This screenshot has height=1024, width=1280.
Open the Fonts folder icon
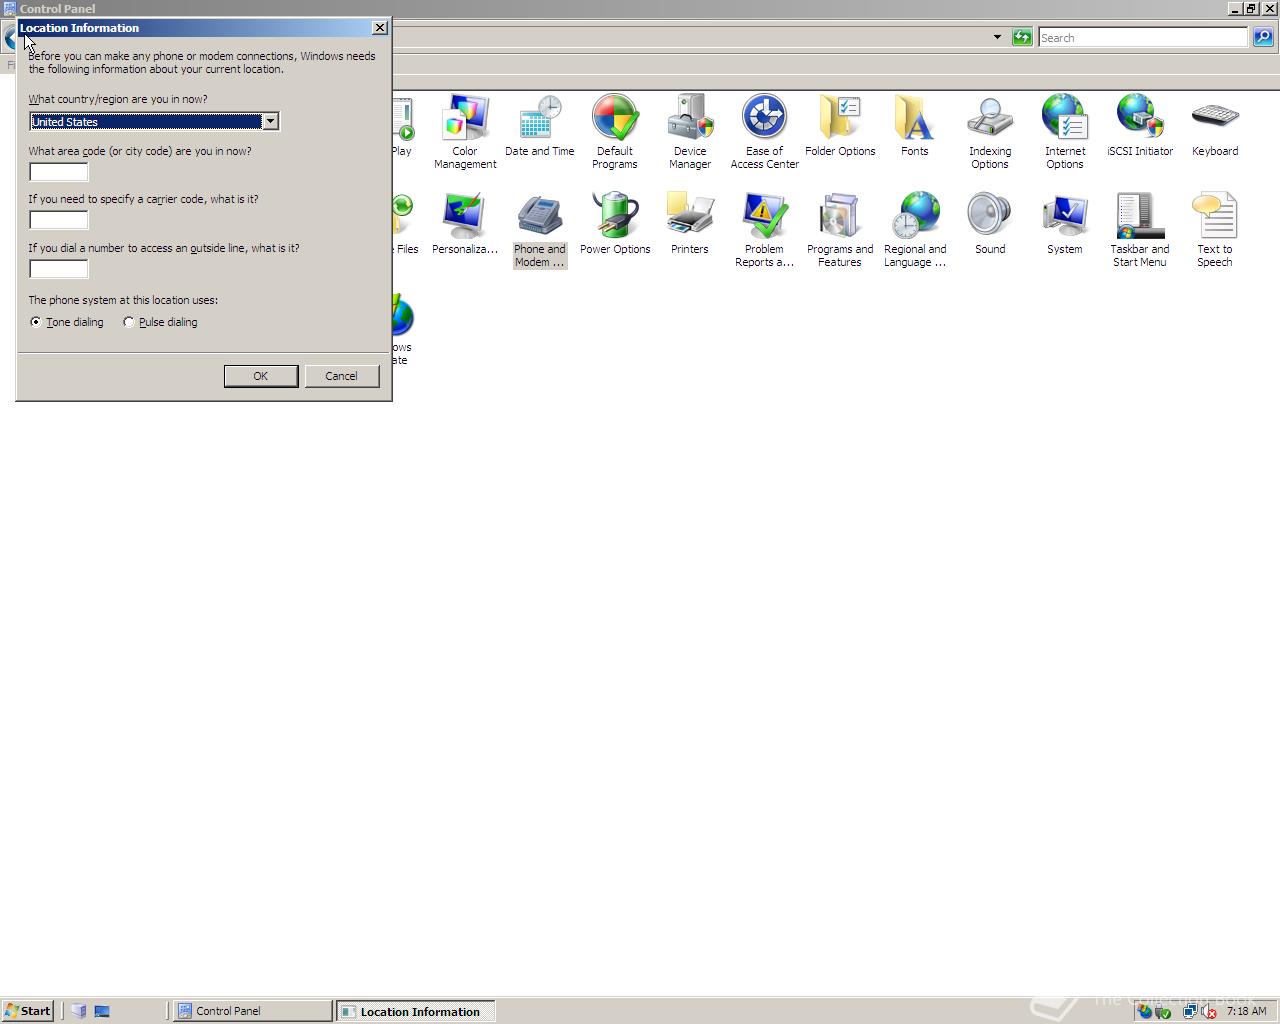coord(915,126)
